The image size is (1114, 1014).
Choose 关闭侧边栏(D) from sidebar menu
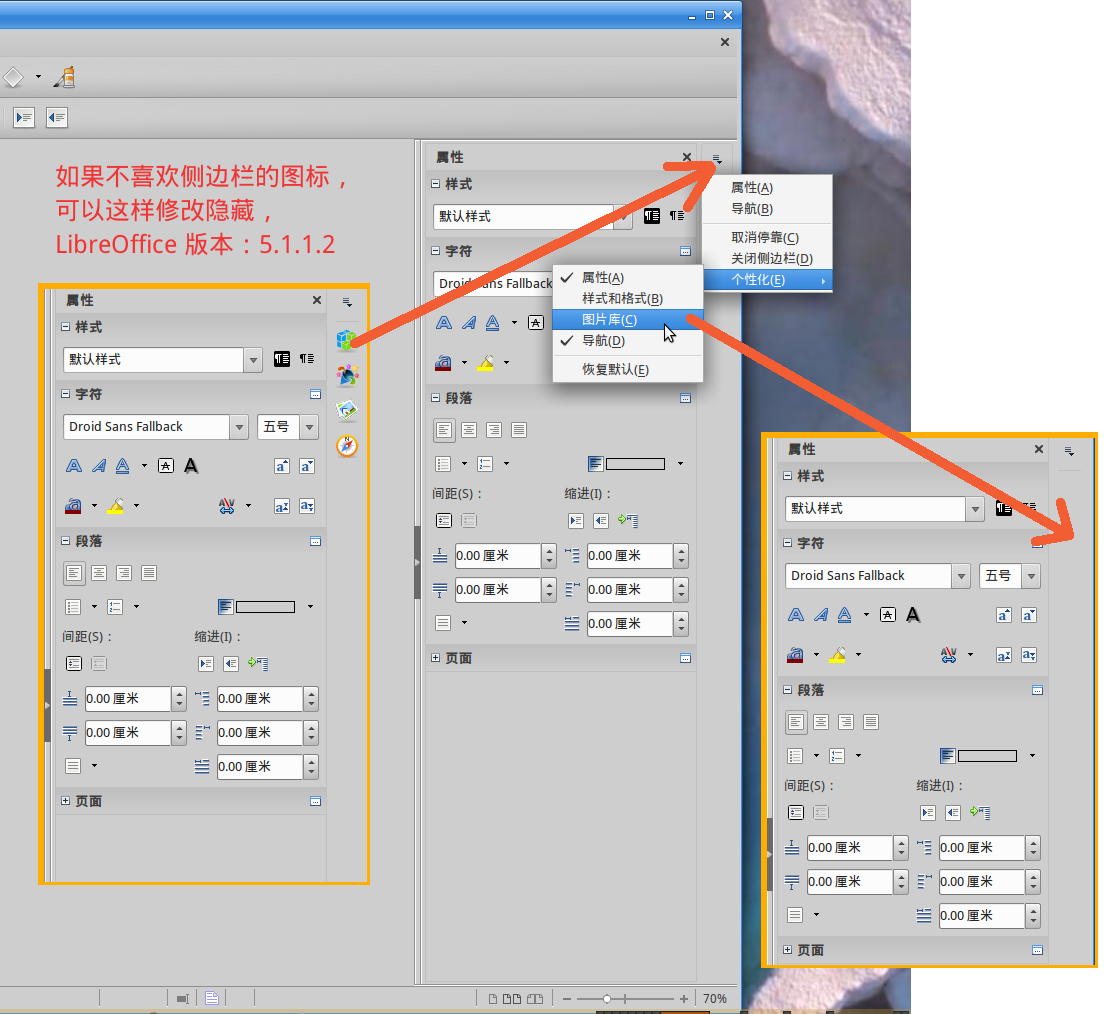767,259
